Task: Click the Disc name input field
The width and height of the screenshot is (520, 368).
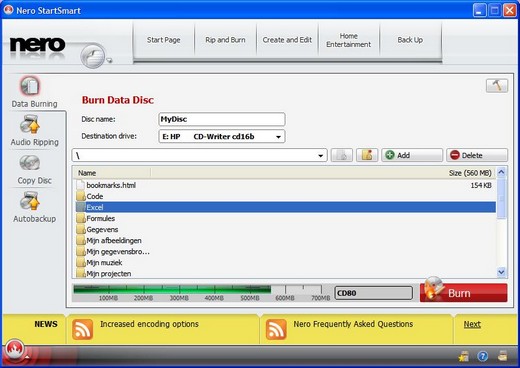Action: click(222, 119)
